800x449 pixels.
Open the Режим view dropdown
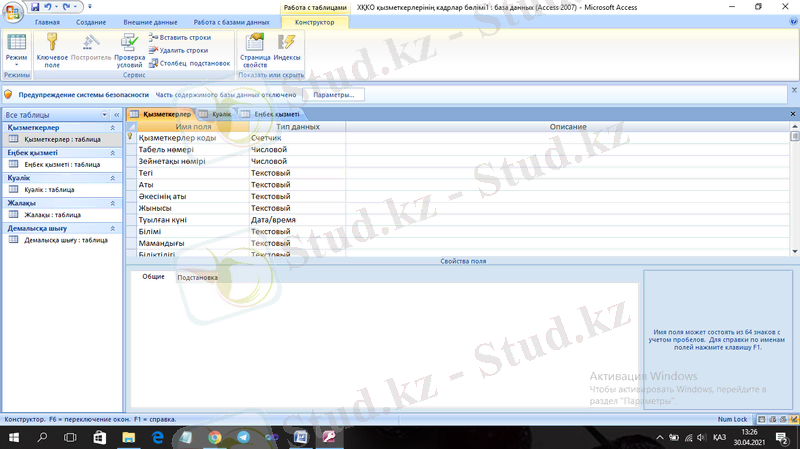(16, 64)
